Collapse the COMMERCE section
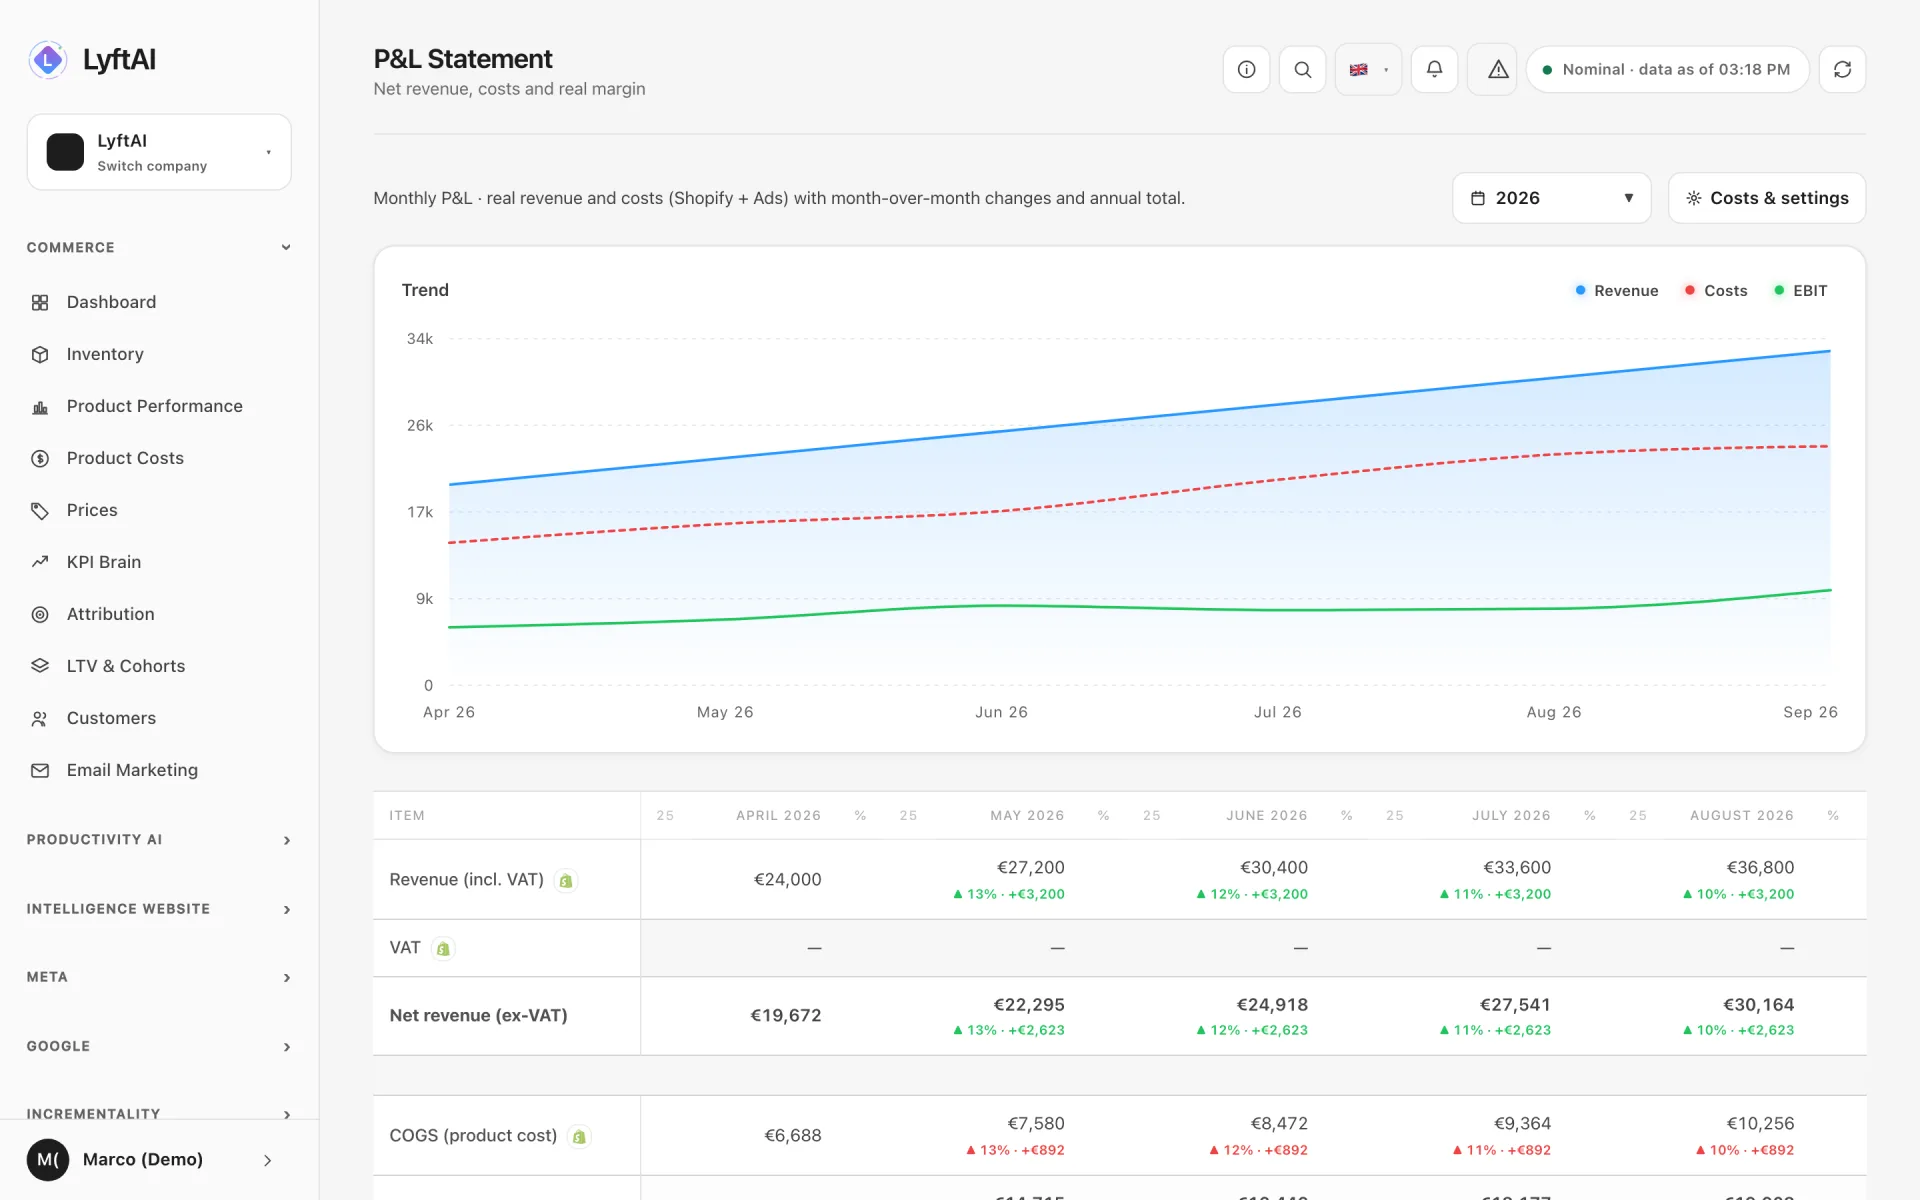The image size is (1920, 1200). click(x=159, y=247)
